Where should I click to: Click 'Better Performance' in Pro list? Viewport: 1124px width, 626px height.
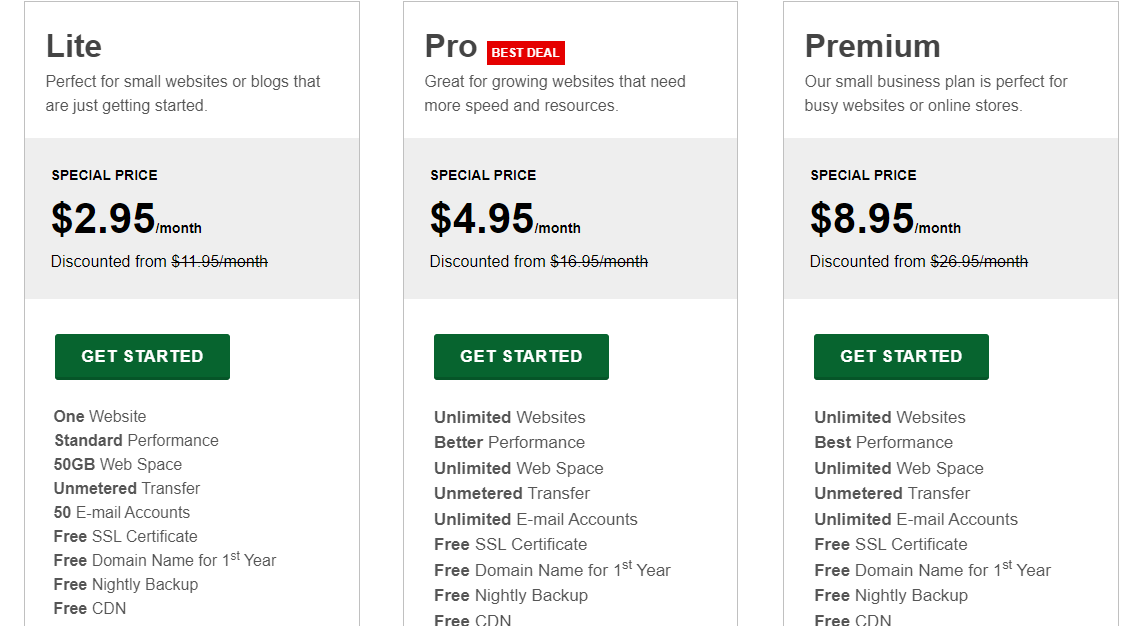[x=510, y=442]
